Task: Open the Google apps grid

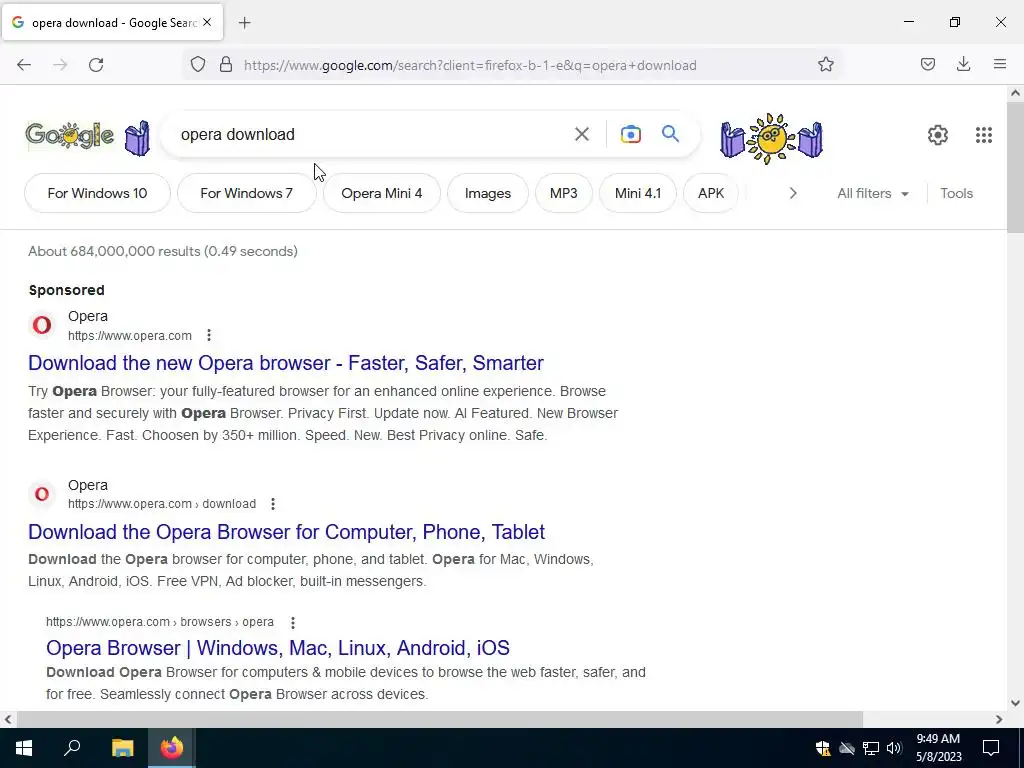Action: pyautogui.click(x=984, y=135)
